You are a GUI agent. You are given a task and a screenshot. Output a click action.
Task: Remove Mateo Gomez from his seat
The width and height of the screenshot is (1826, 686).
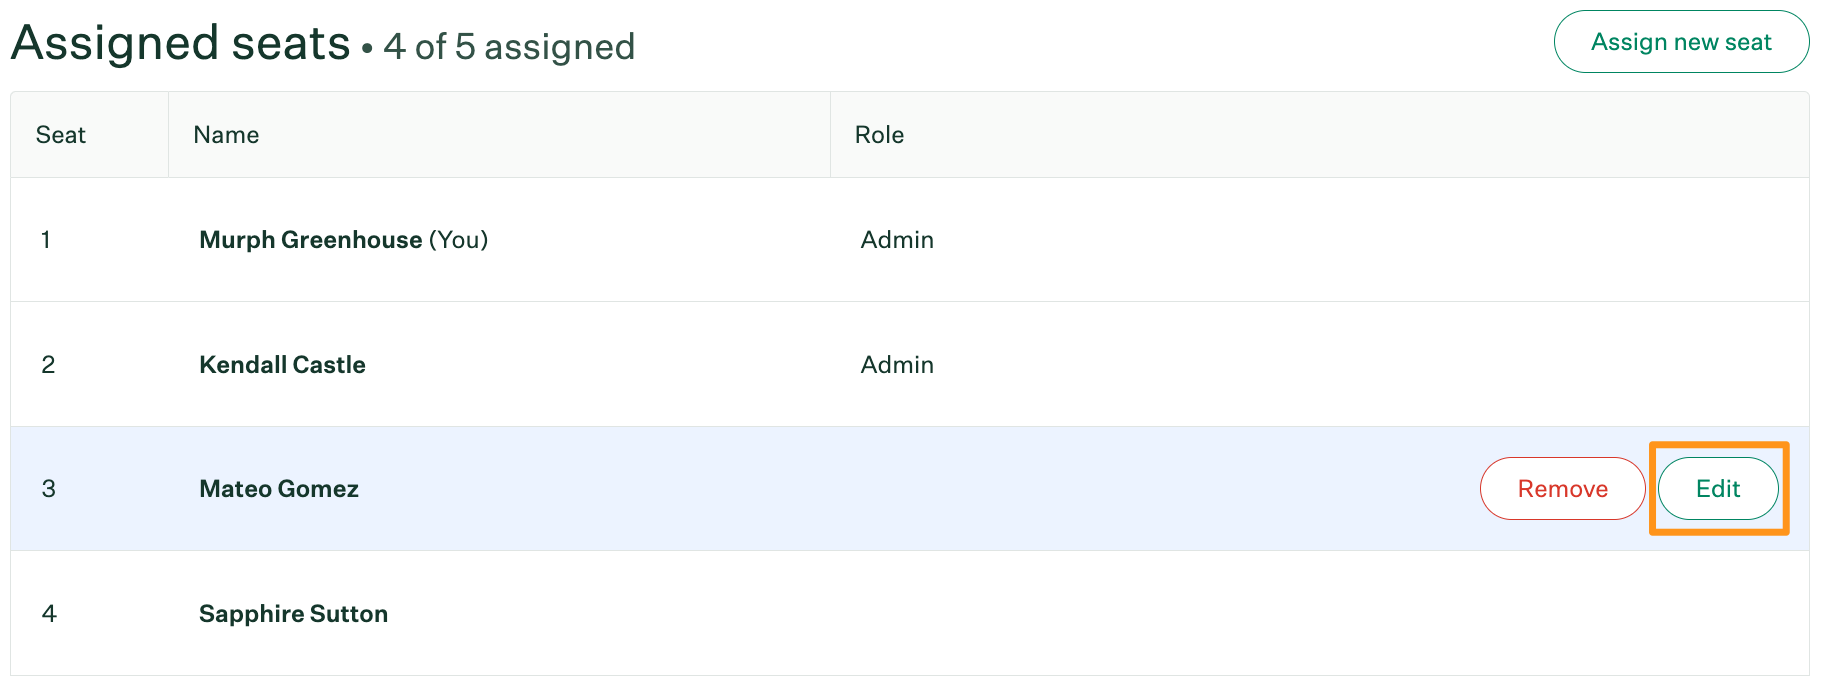click(1562, 488)
